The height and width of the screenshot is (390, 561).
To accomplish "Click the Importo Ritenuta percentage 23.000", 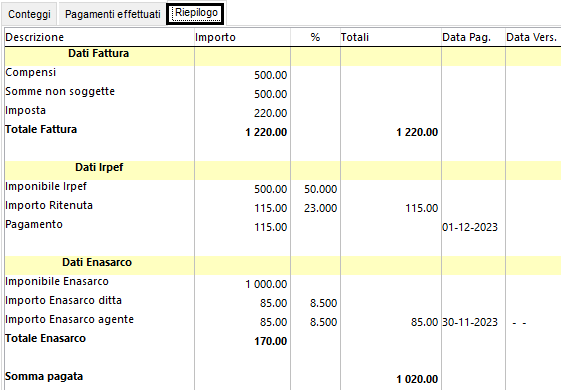I will (x=321, y=208).
